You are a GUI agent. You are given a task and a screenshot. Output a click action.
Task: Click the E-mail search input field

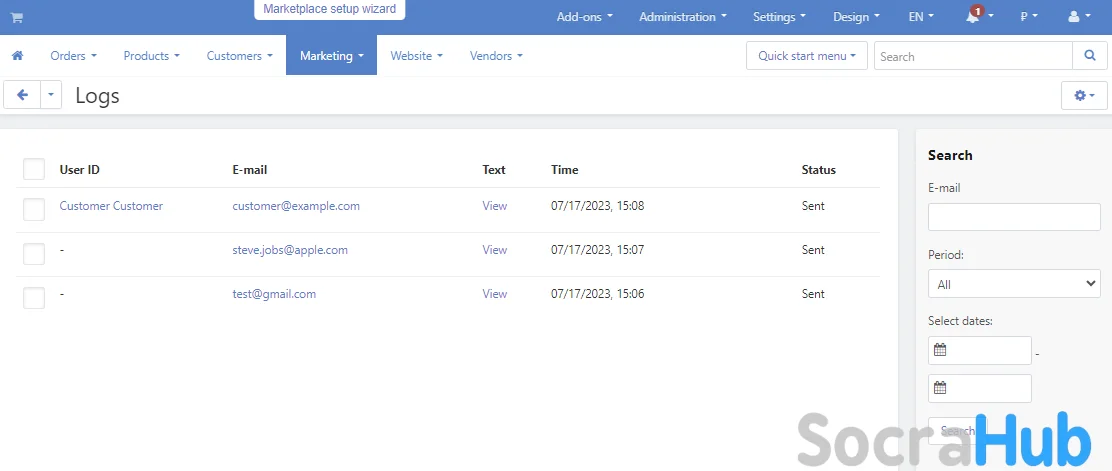[1013, 217]
